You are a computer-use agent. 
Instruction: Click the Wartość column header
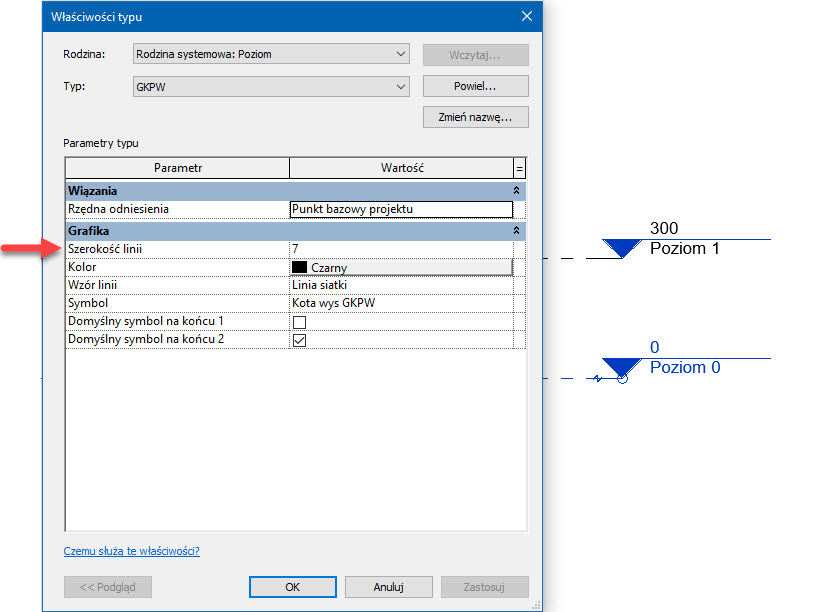tap(400, 168)
